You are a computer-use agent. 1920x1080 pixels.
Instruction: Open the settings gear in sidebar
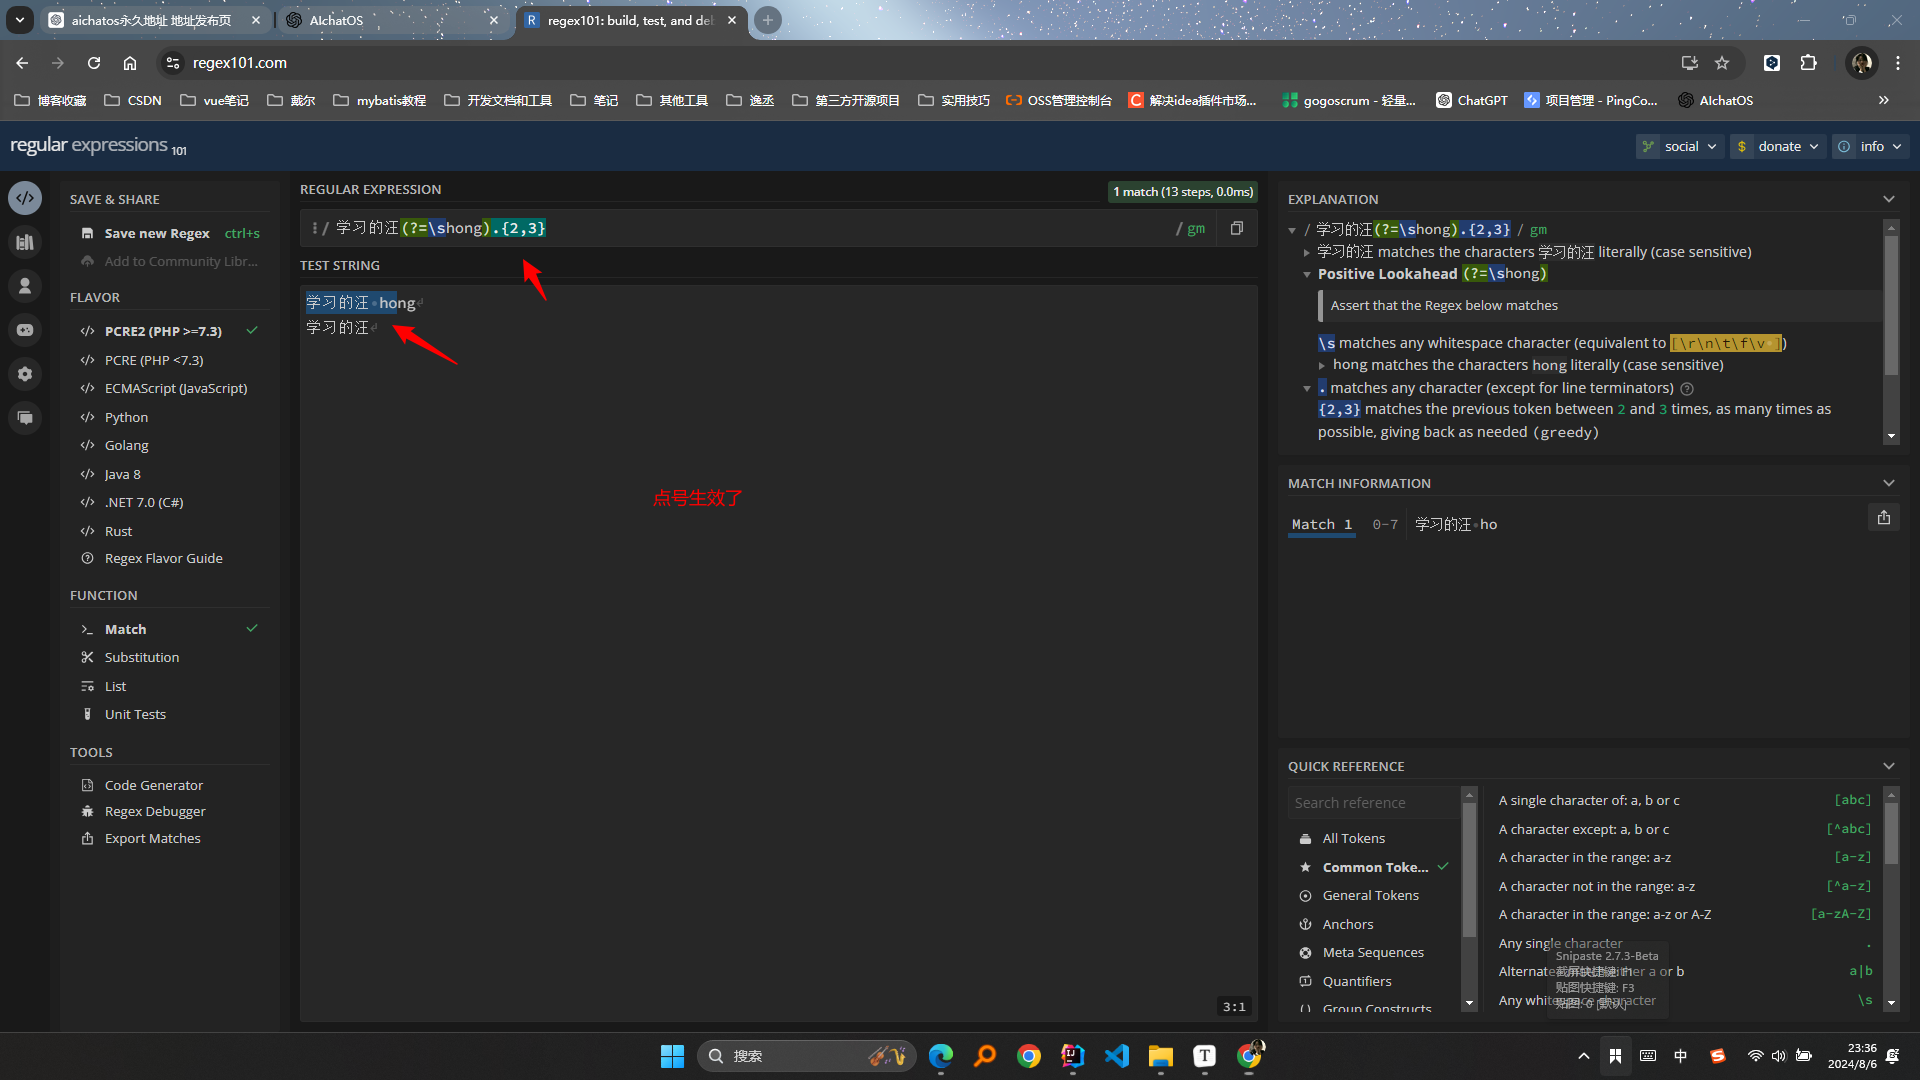coord(25,374)
